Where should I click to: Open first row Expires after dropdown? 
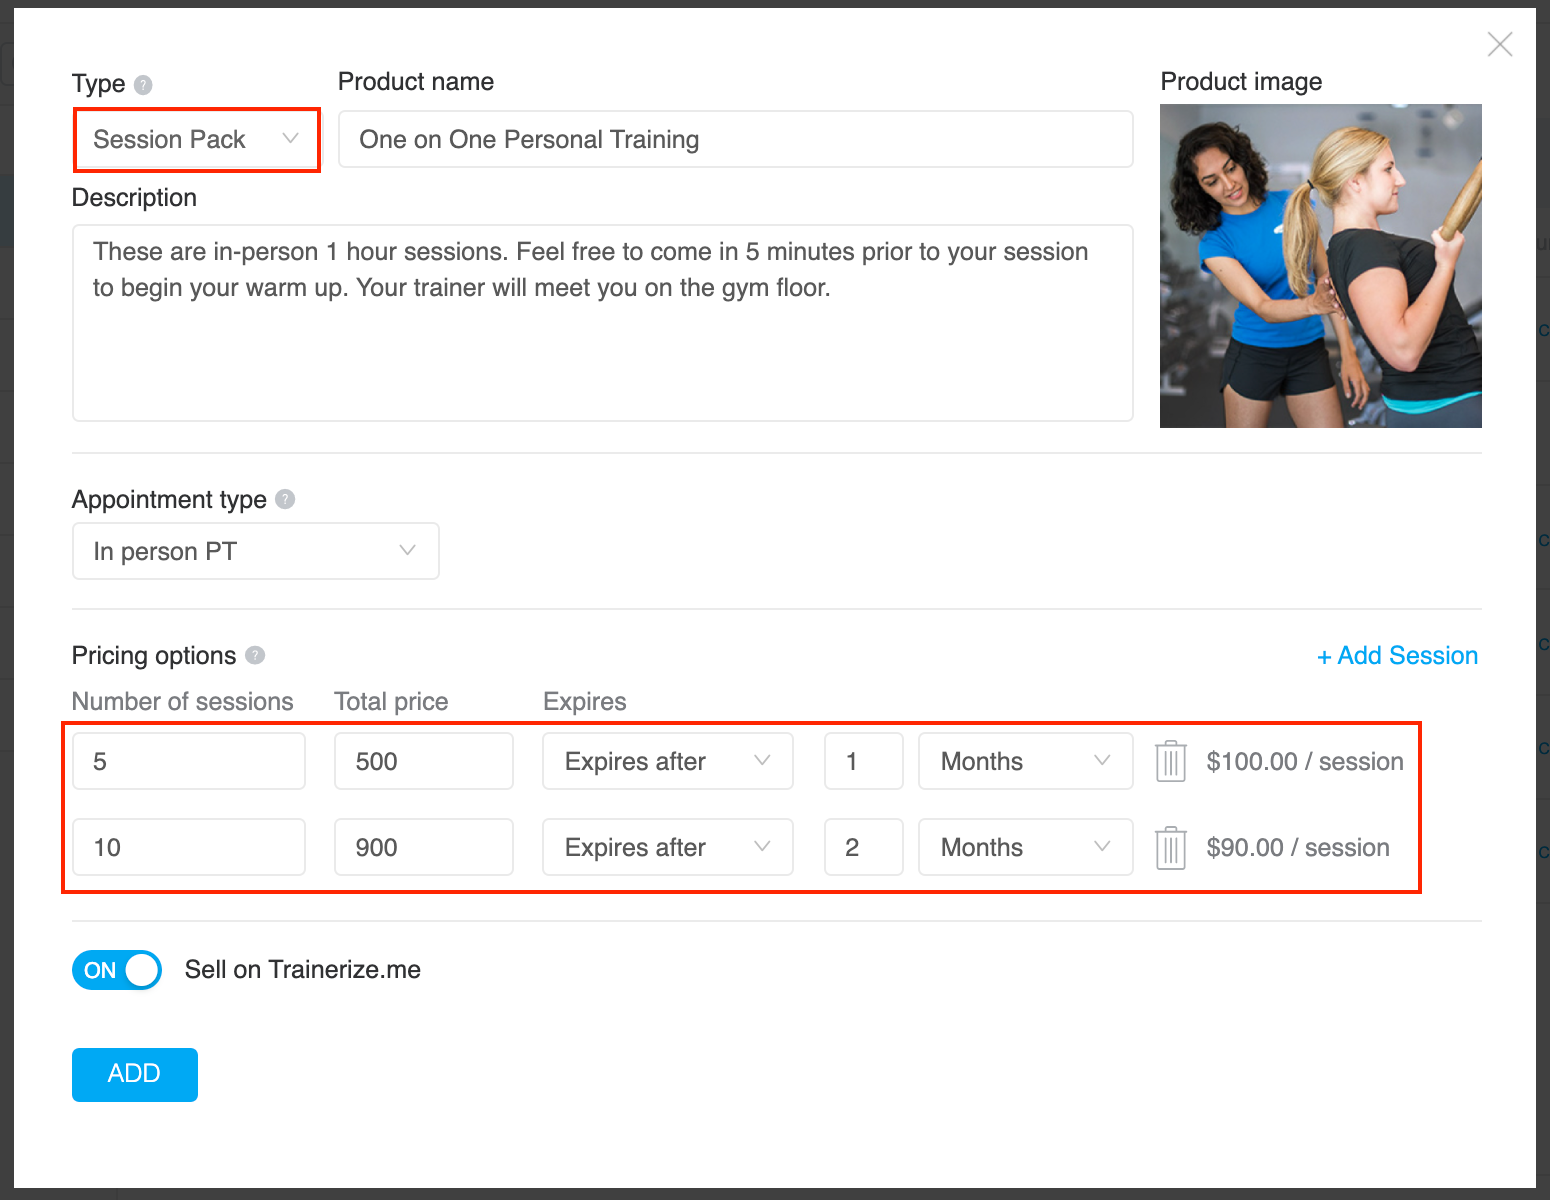667,761
